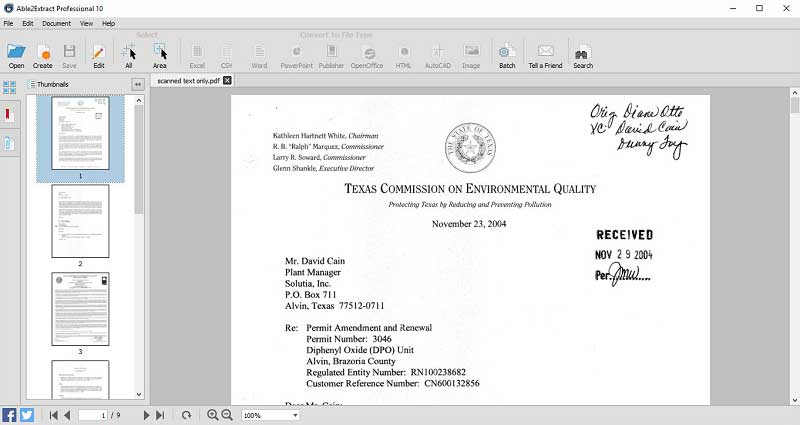The height and width of the screenshot is (425, 800).
Task: Select the partially visible page 4 thumbnail
Action: (x=80, y=380)
